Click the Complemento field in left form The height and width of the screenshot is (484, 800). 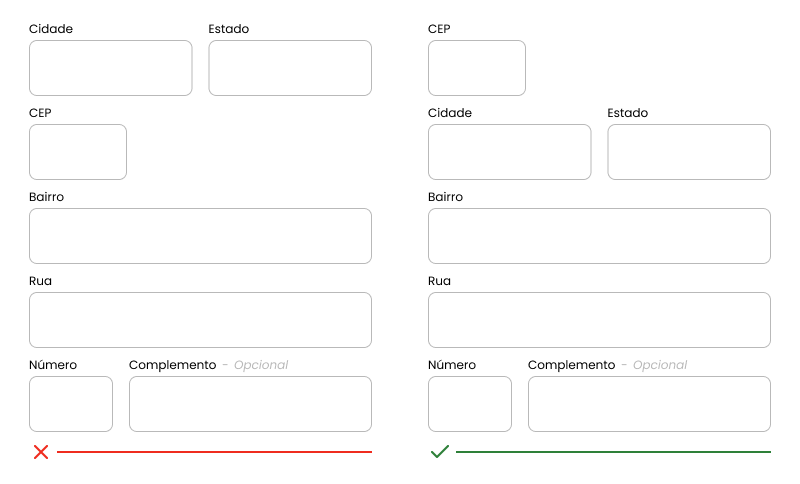click(250, 404)
